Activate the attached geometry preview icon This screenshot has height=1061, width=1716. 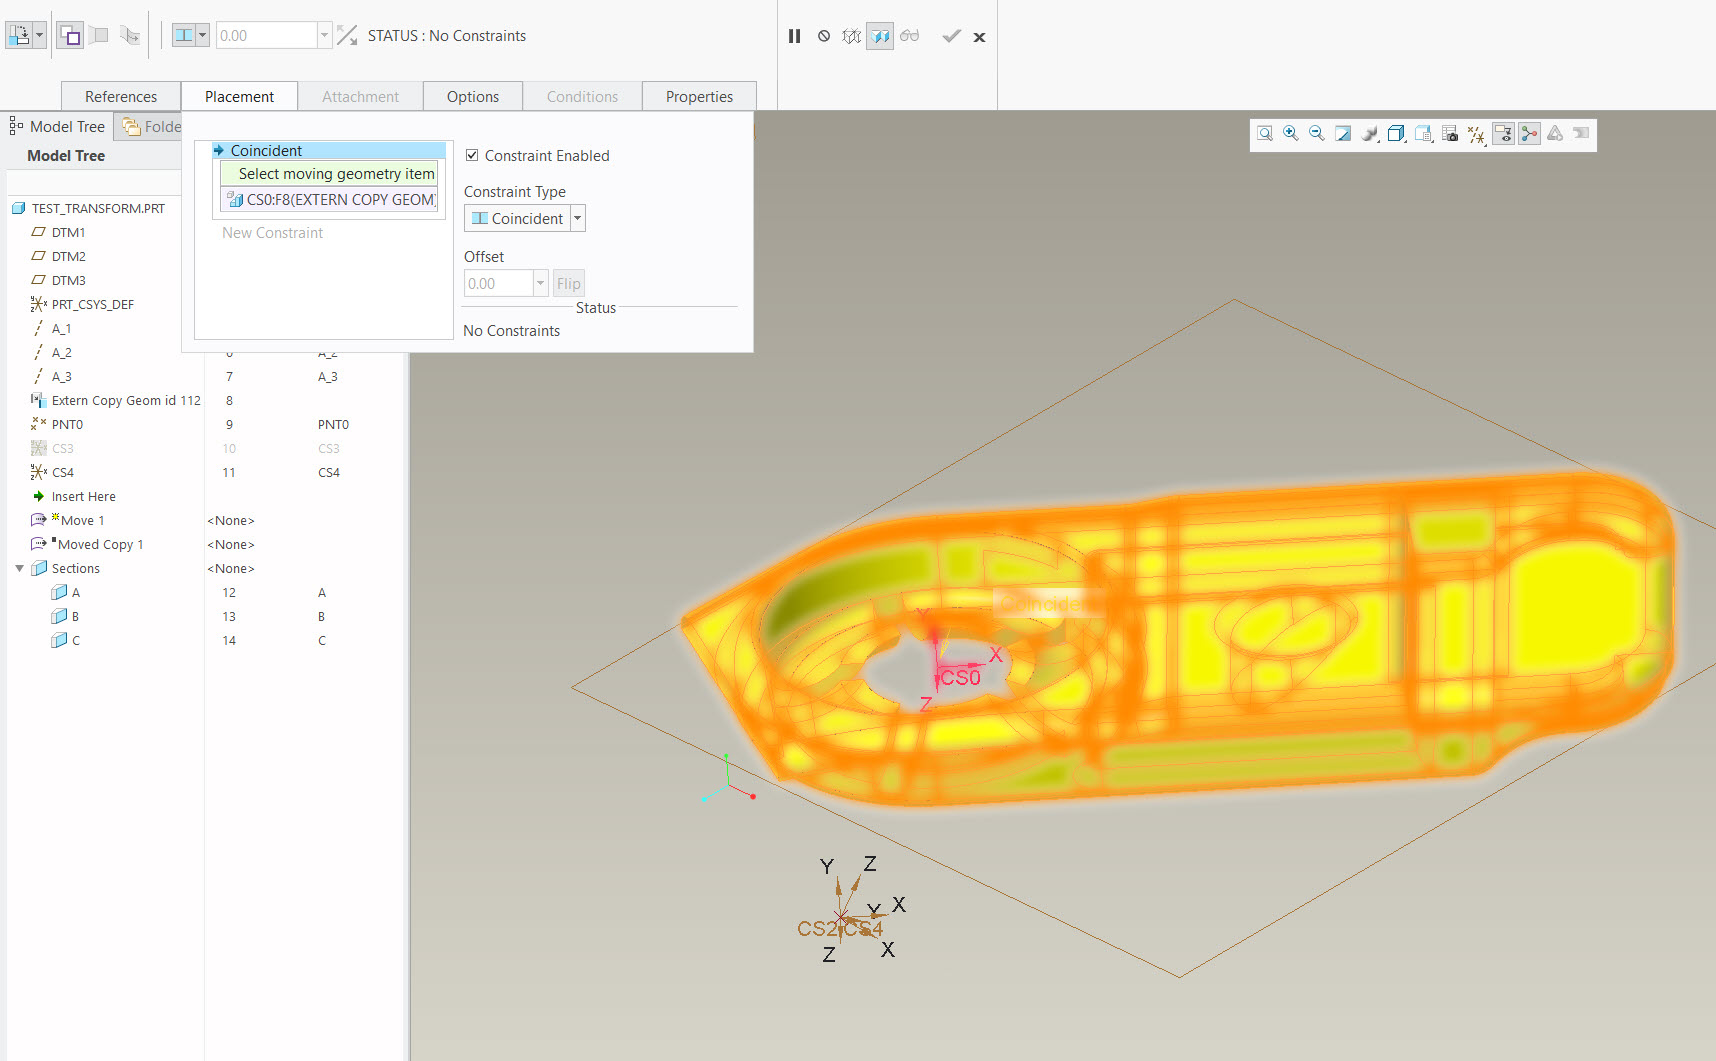pyautogui.click(x=851, y=36)
